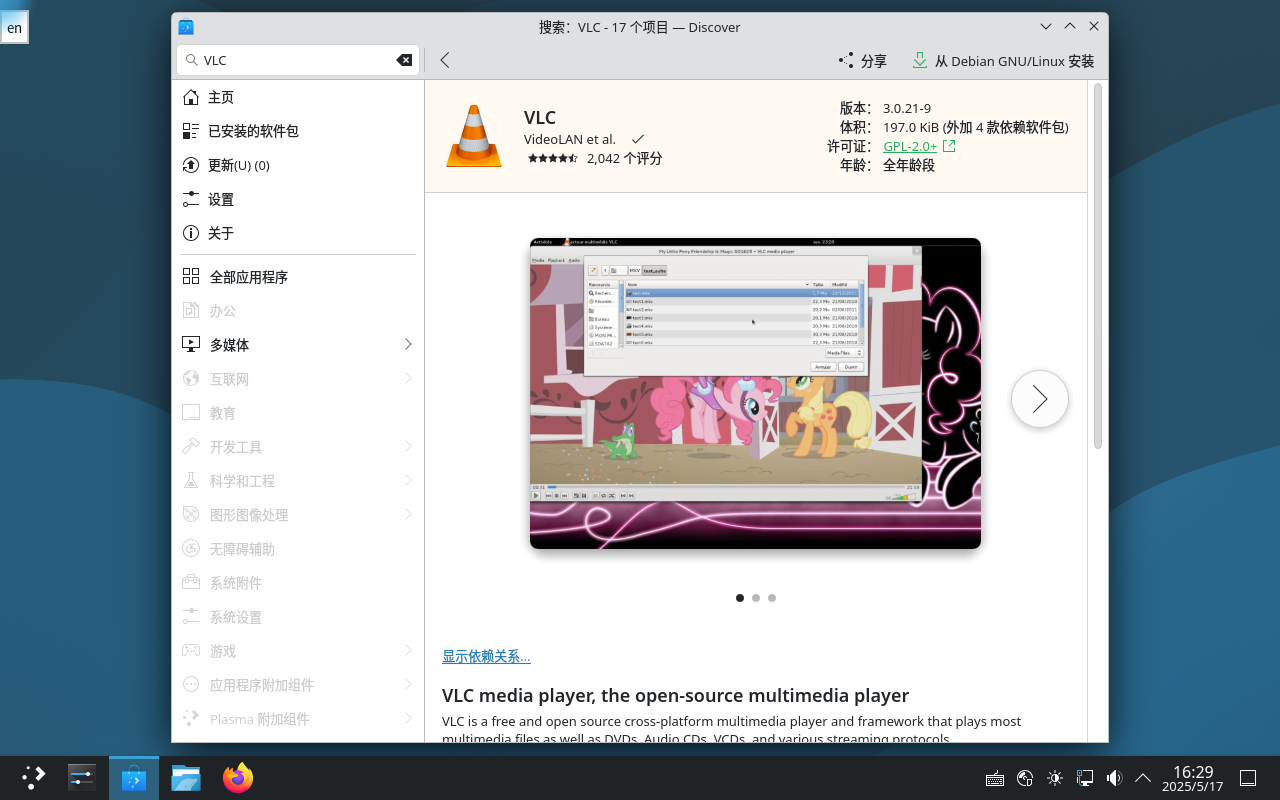This screenshot has height=800, width=1280.
Task: Select the first carousel page dot
Action: (740, 598)
